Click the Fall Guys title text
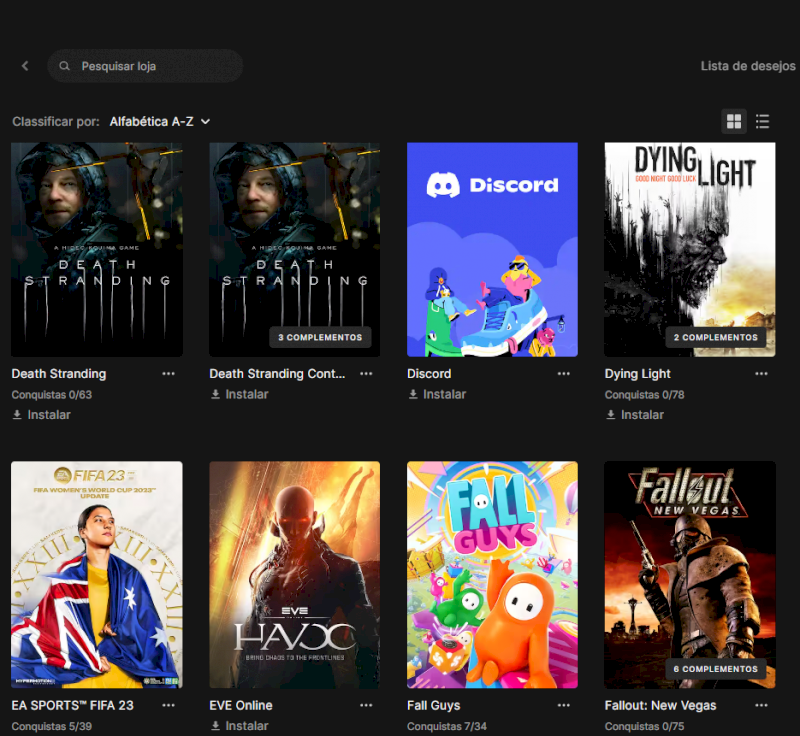This screenshot has height=736, width=800. pos(434,705)
